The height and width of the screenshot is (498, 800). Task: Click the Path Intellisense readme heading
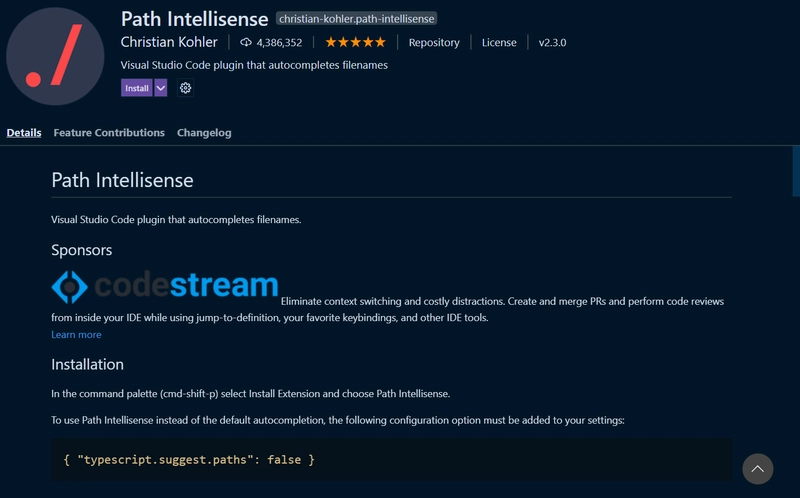(x=122, y=180)
